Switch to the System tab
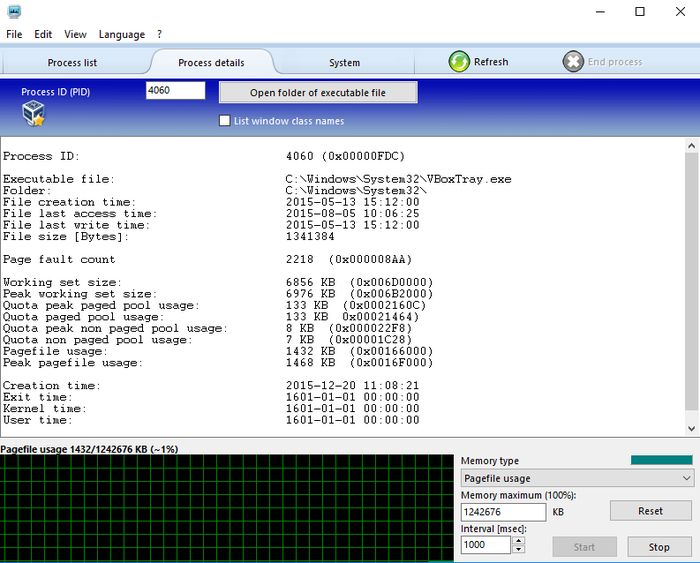The width and height of the screenshot is (700, 563). point(344,62)
